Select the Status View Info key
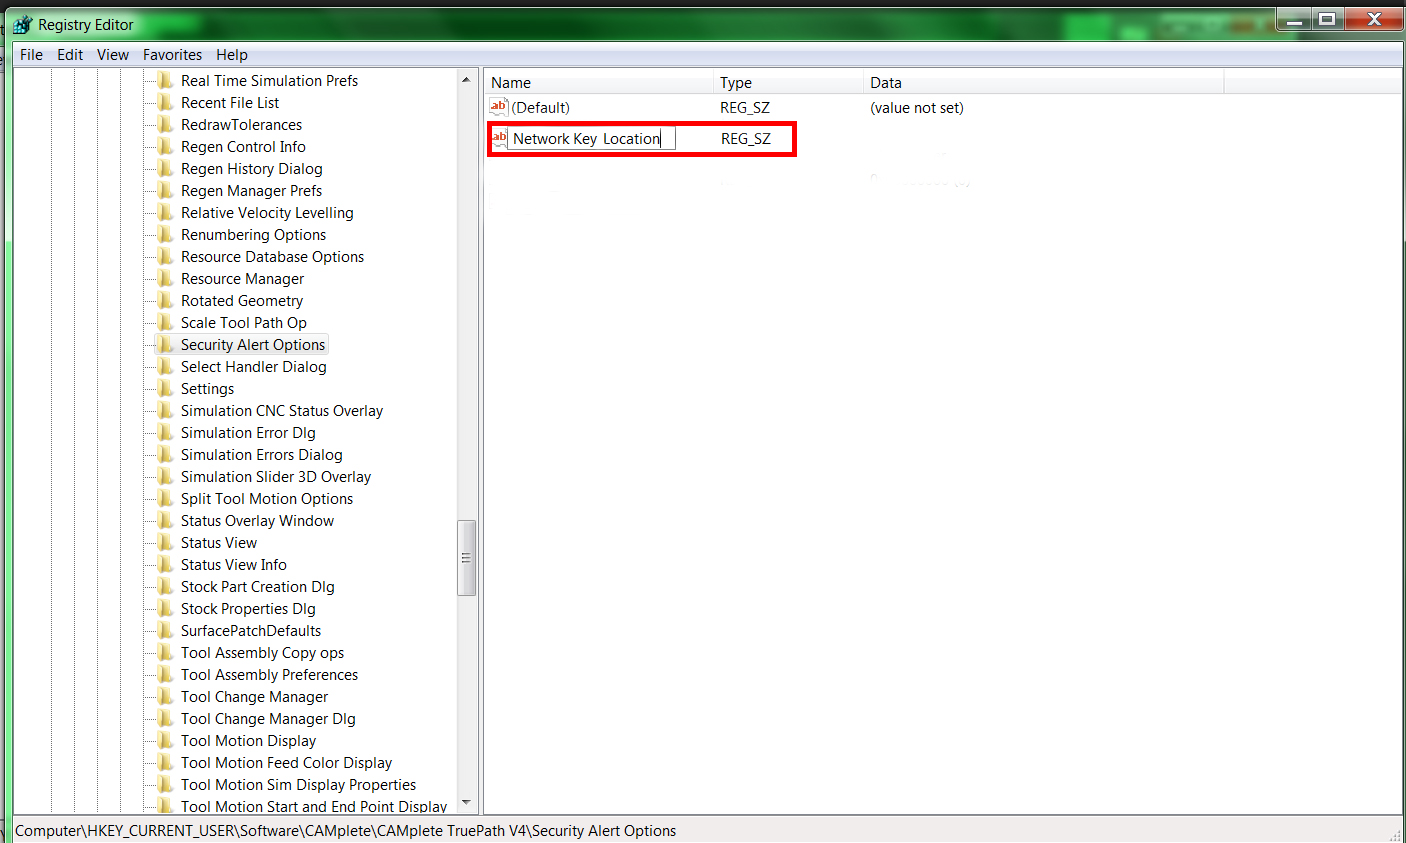This screenshot has height=843, width=1406. click(x=234, y=565)
